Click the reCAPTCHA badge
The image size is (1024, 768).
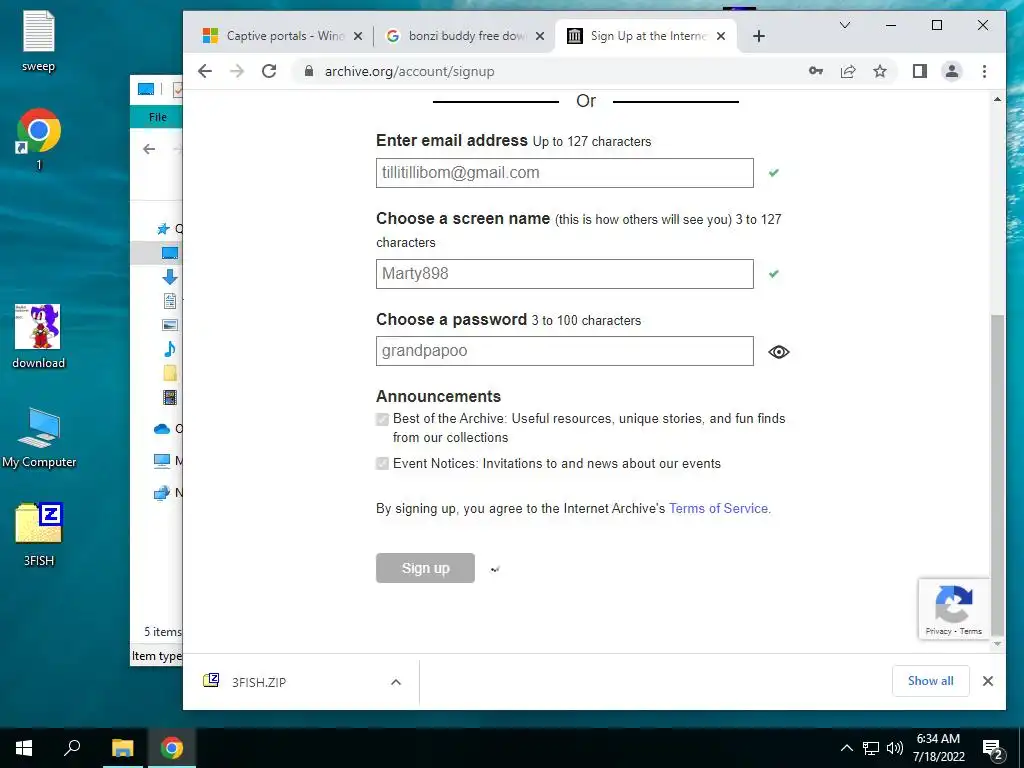pyautogui.click(x=953, y=609)
